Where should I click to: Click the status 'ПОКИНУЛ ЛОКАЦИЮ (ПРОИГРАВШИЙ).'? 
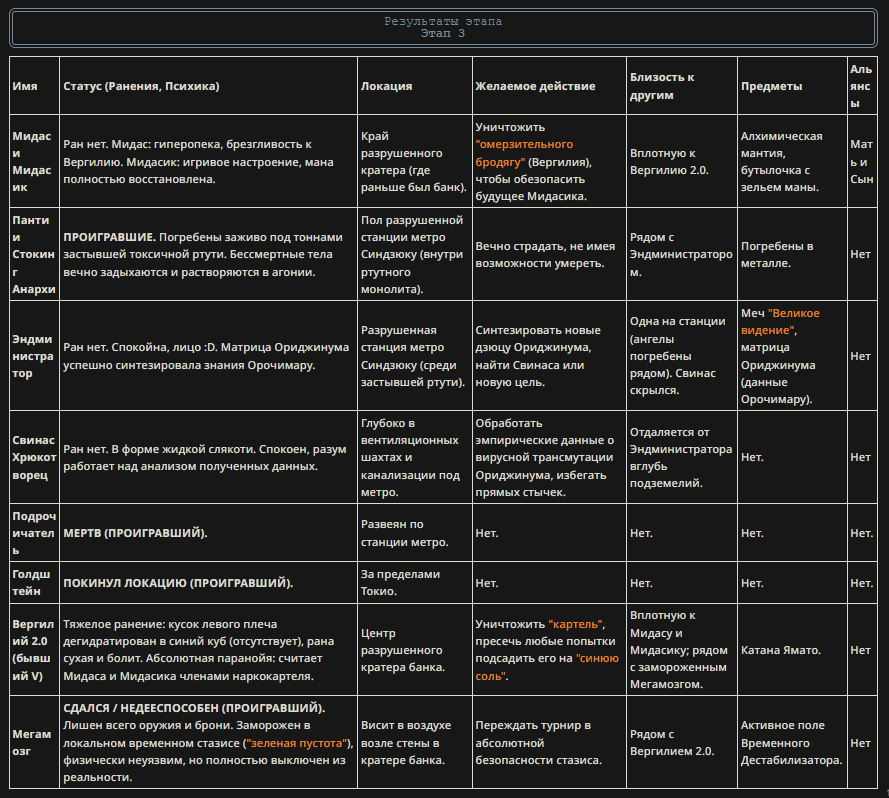(x=178, y=582)
